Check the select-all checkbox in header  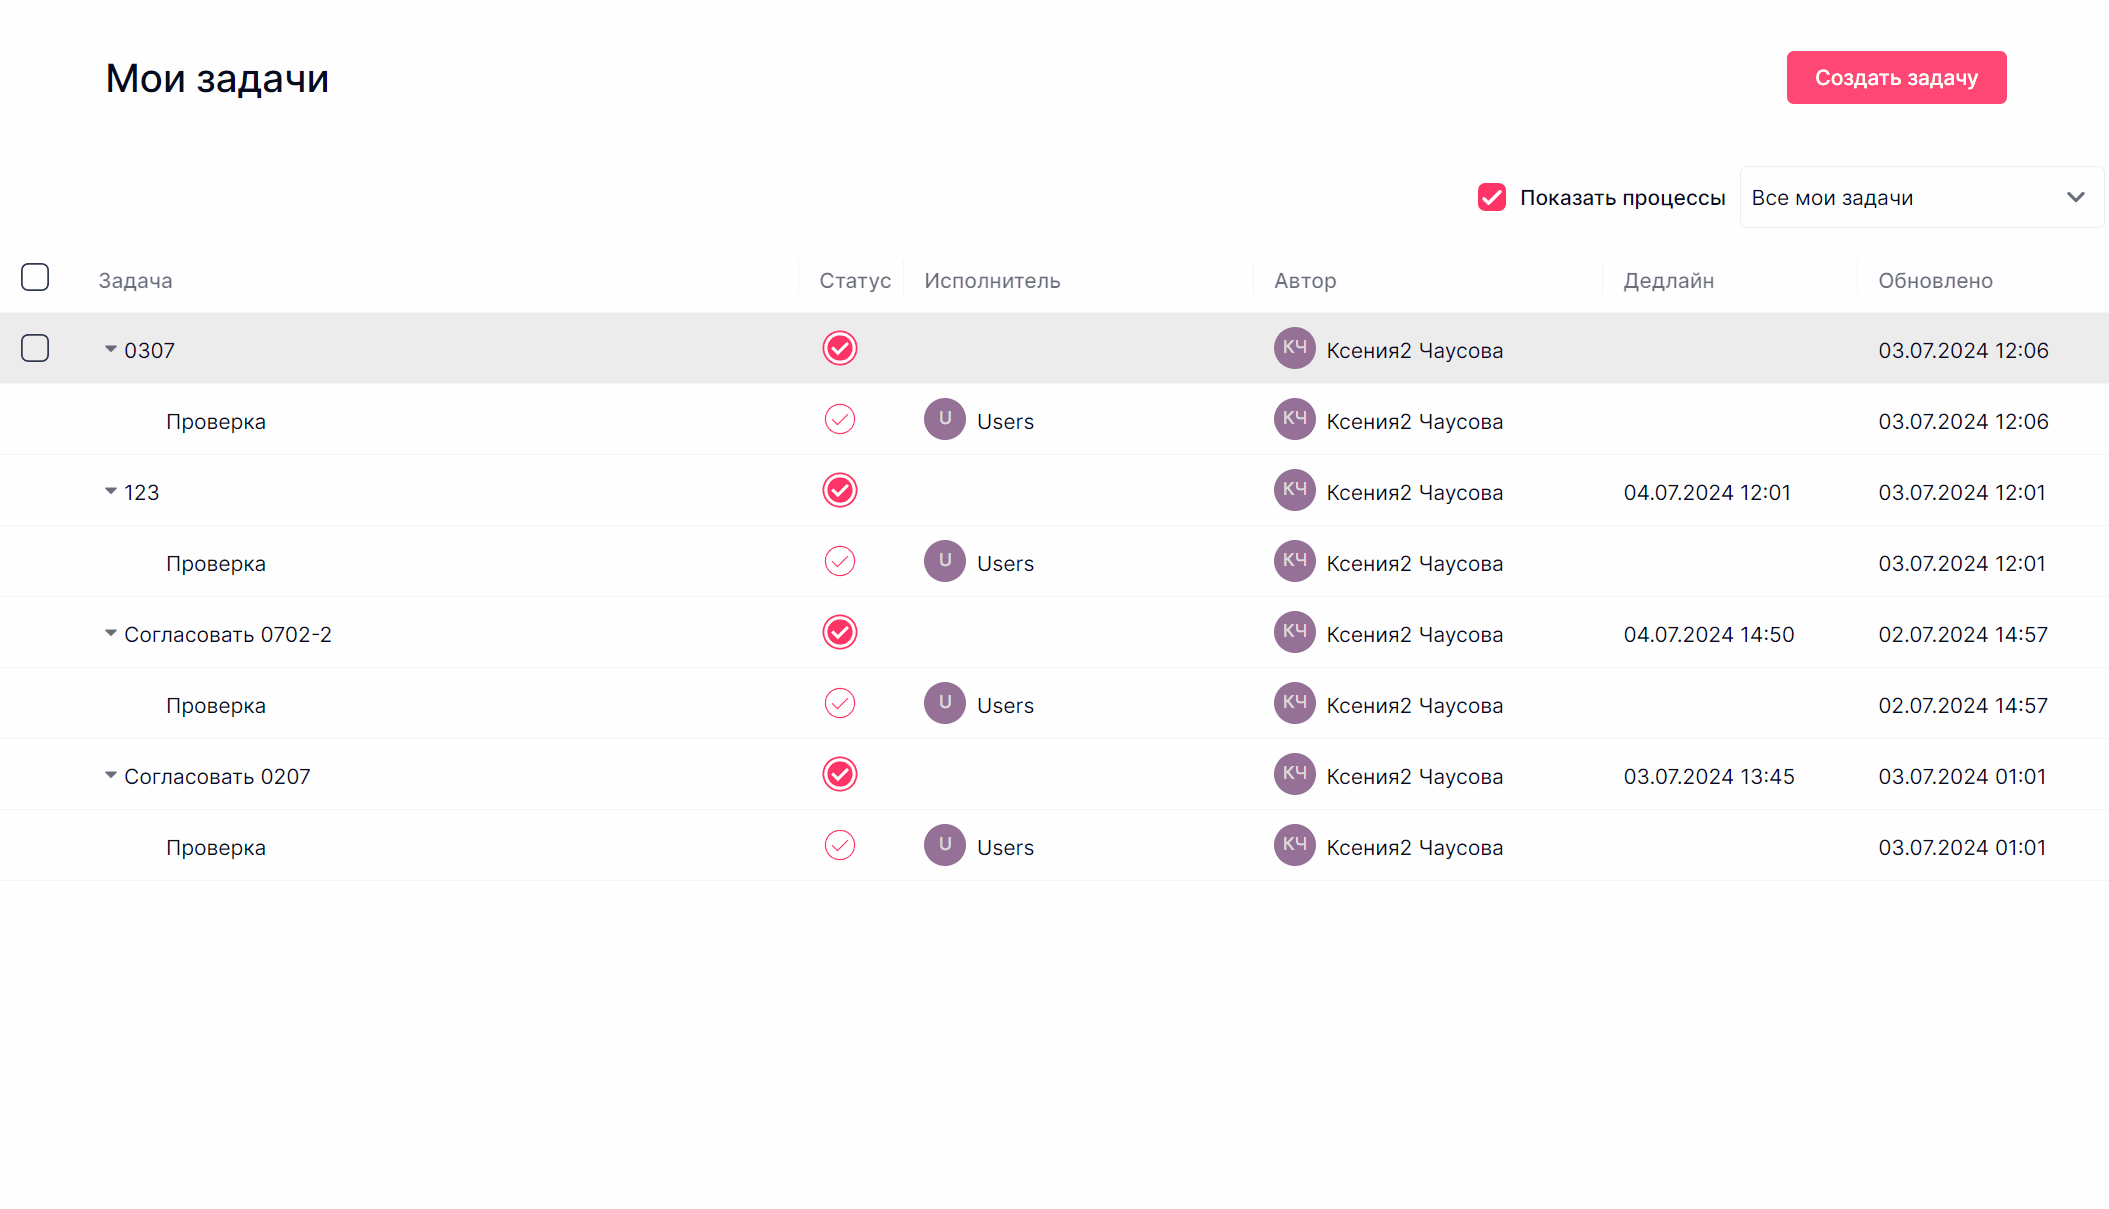click(x=35, y=277)
